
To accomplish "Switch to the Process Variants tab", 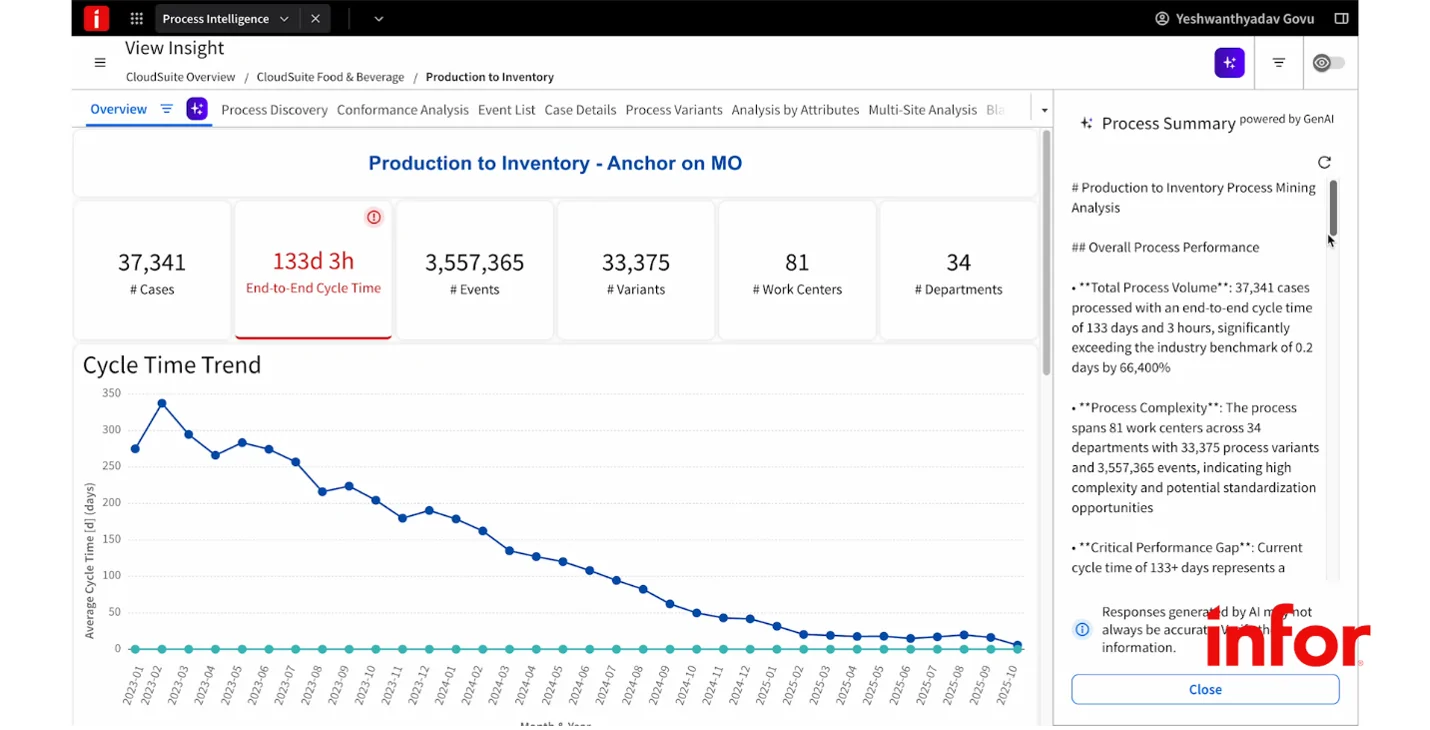I will (674, 110).
